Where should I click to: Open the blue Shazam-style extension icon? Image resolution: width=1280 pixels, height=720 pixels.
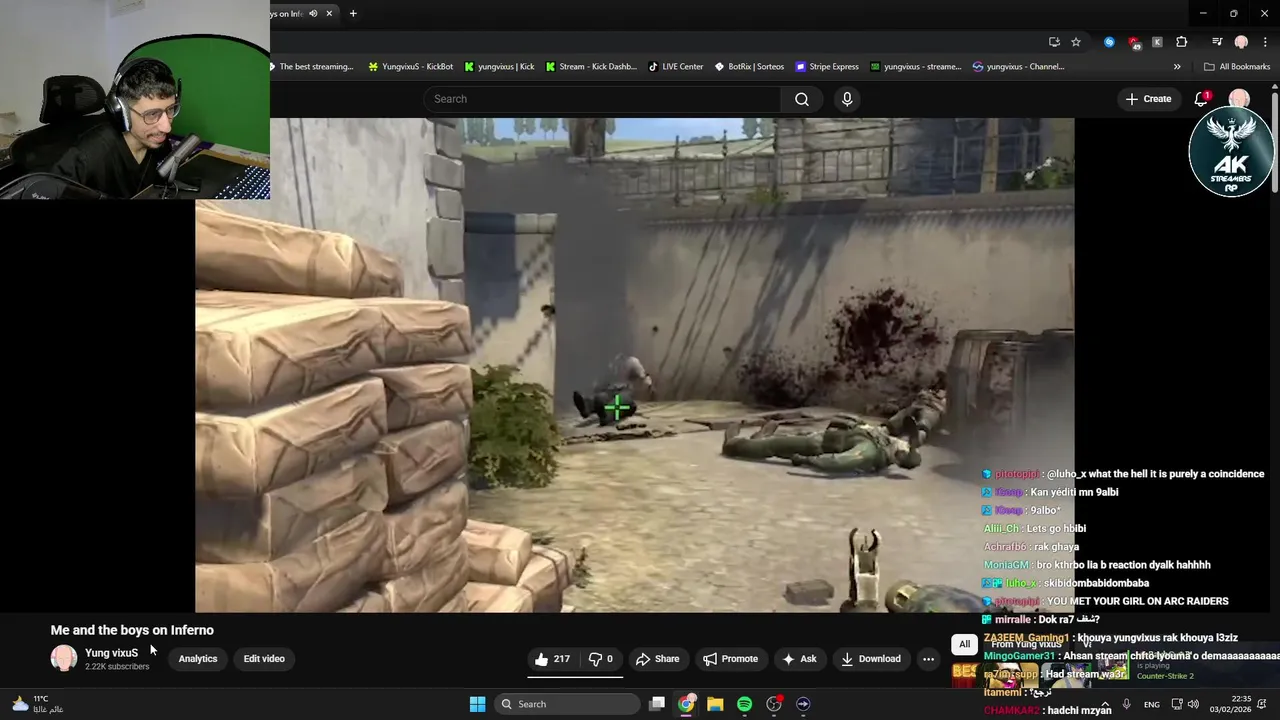pos(1109,42)
